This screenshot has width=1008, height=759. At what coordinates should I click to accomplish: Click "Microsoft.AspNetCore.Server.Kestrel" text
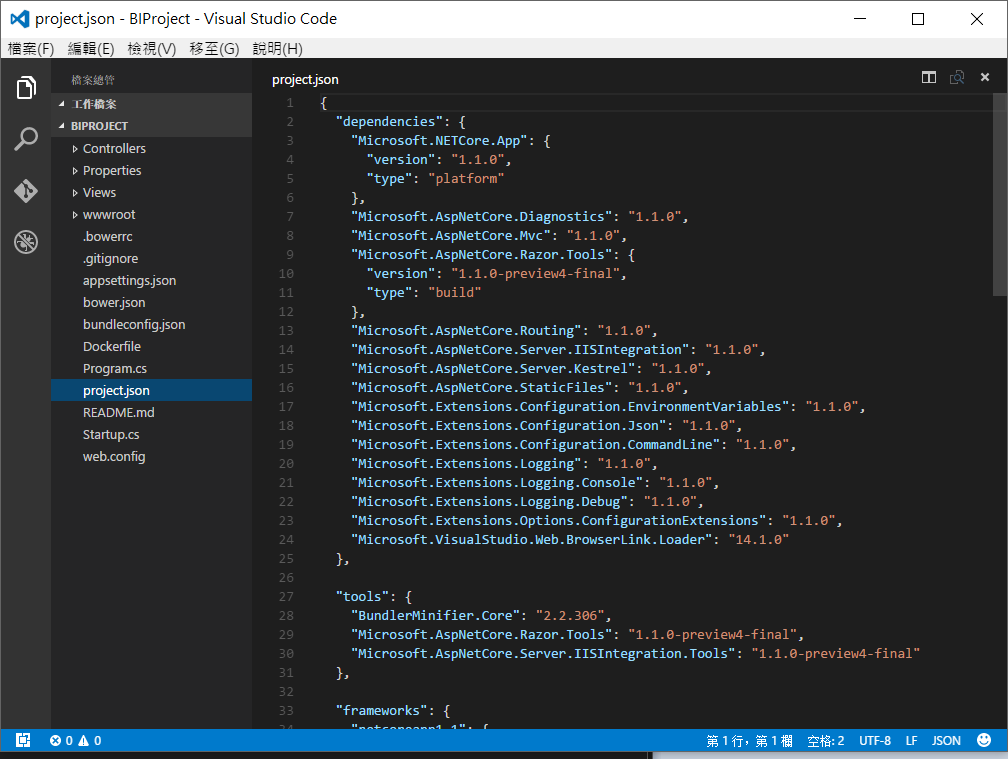[x=493, y=368]
